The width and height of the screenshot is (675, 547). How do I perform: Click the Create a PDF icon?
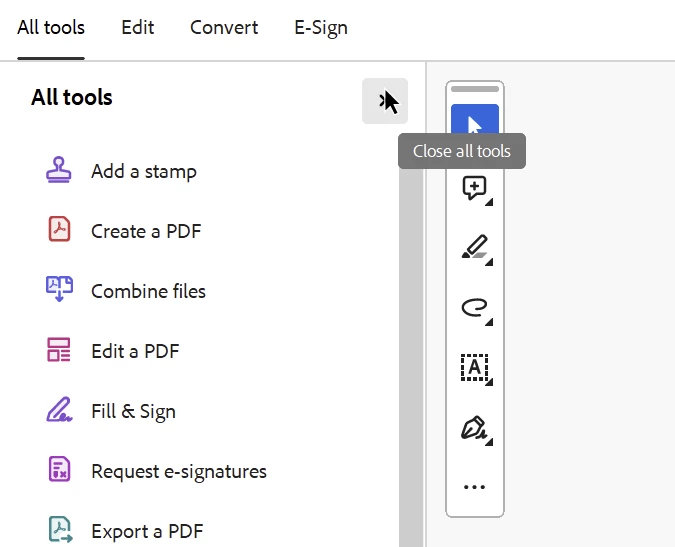click(x=59, y=229)
